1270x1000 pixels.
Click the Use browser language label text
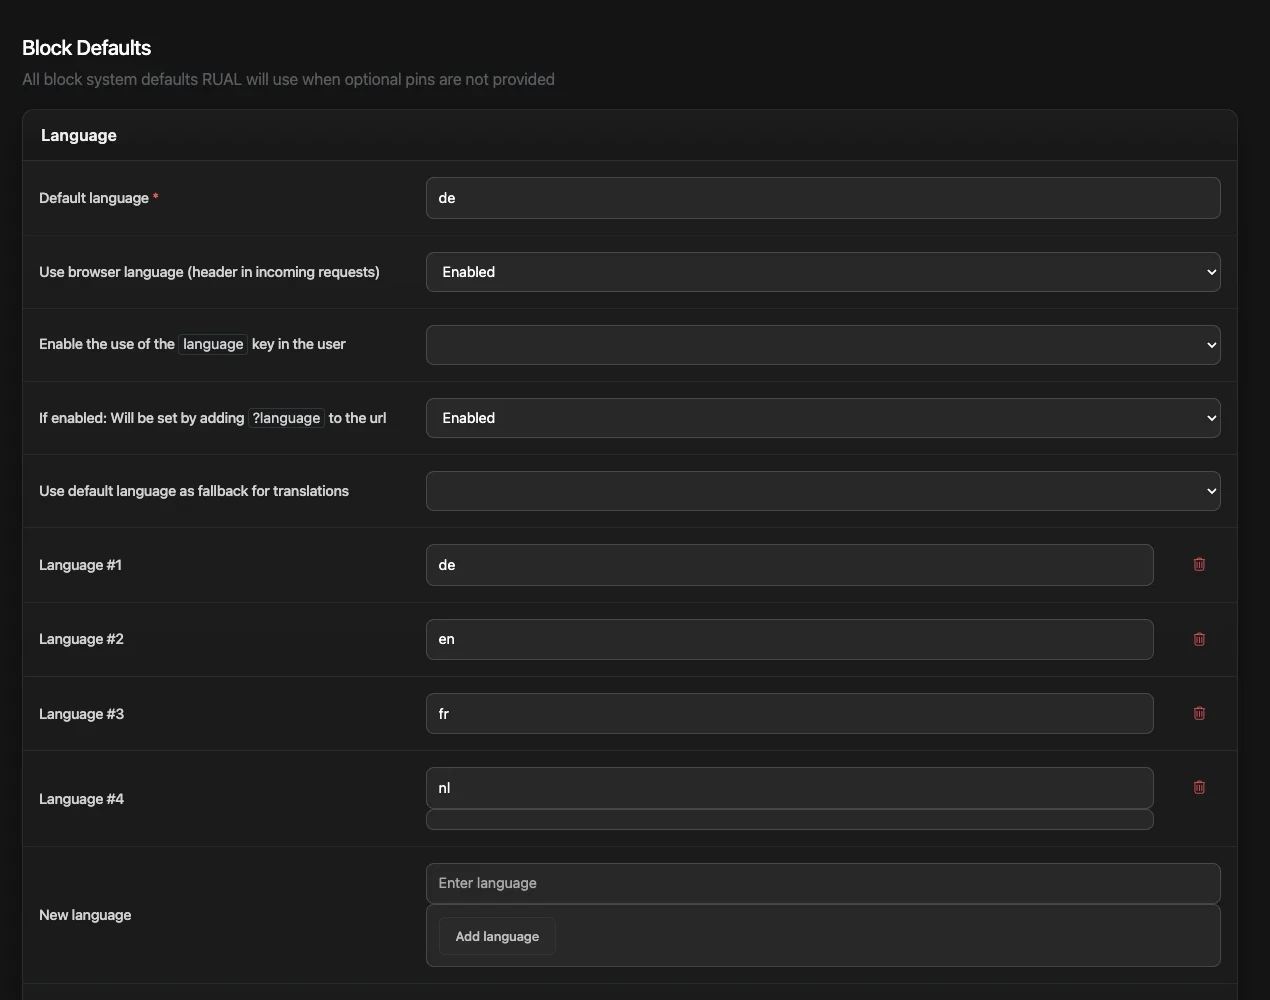click(x=209, y=272)
